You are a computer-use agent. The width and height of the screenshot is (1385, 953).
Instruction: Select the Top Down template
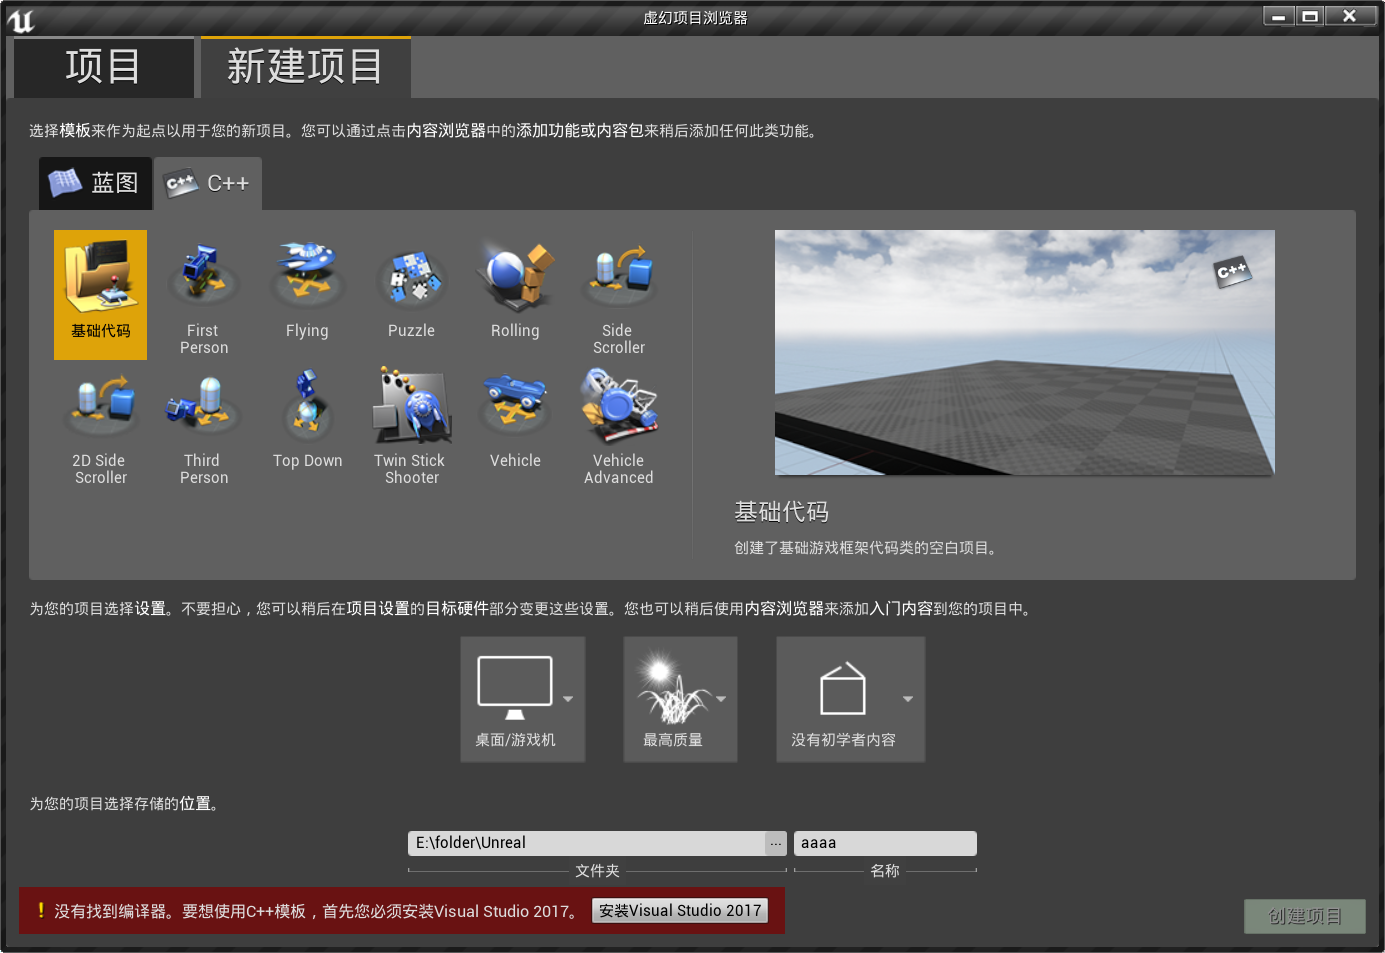point(307,425)
